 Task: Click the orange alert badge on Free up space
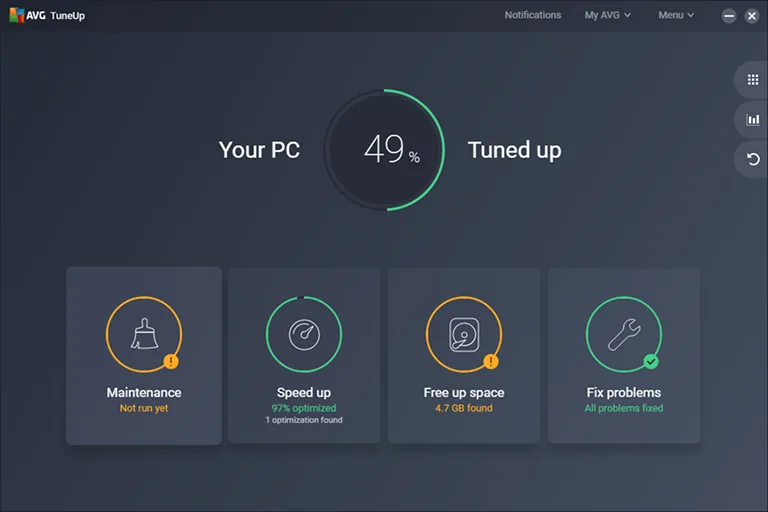pyautogui.click(x=491, y=362)
